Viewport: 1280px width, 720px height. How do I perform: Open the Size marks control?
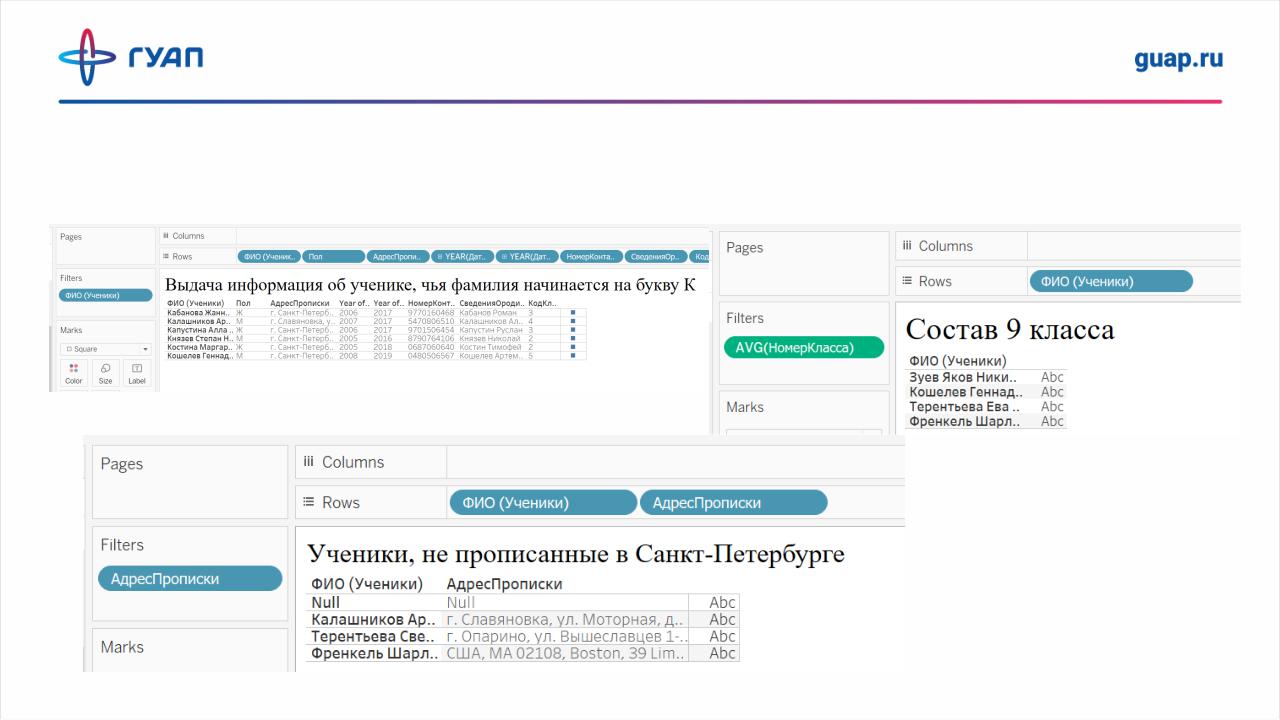click(105, 372)
